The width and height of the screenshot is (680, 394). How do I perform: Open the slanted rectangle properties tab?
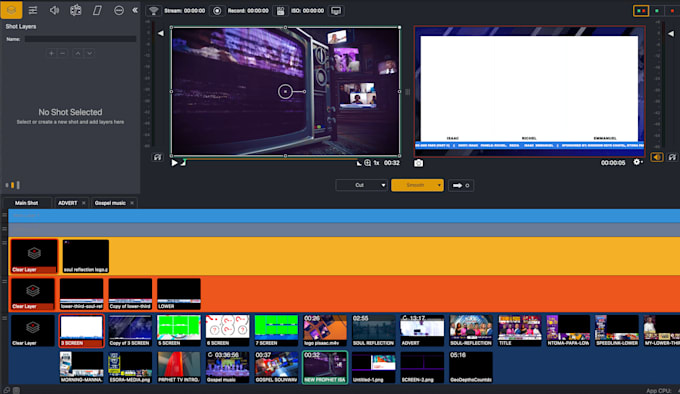pyautogui.click(x=97, y=10)
